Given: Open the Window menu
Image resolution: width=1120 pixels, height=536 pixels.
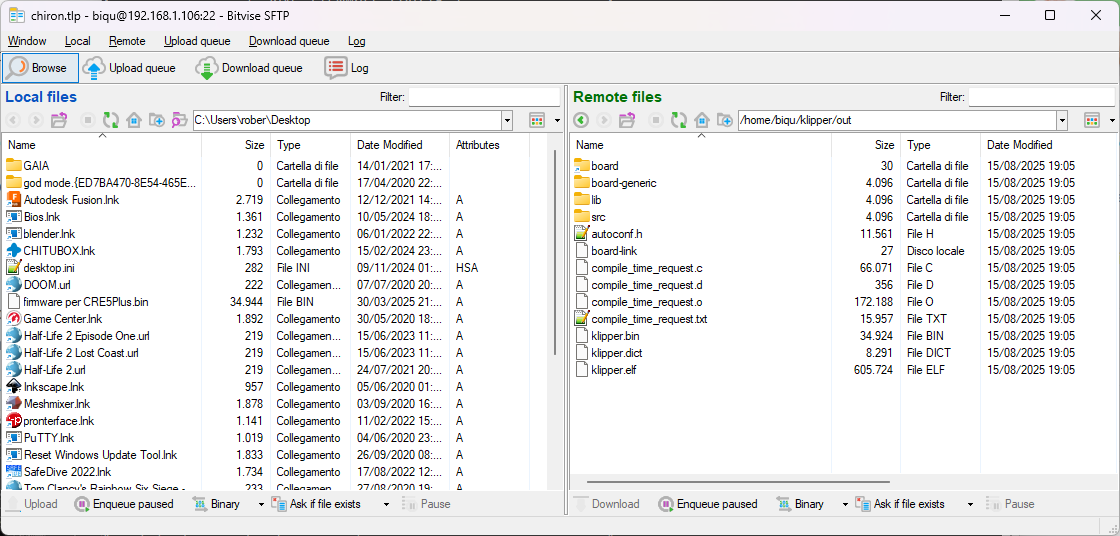Looking at the screenshot, I should 27,41.
